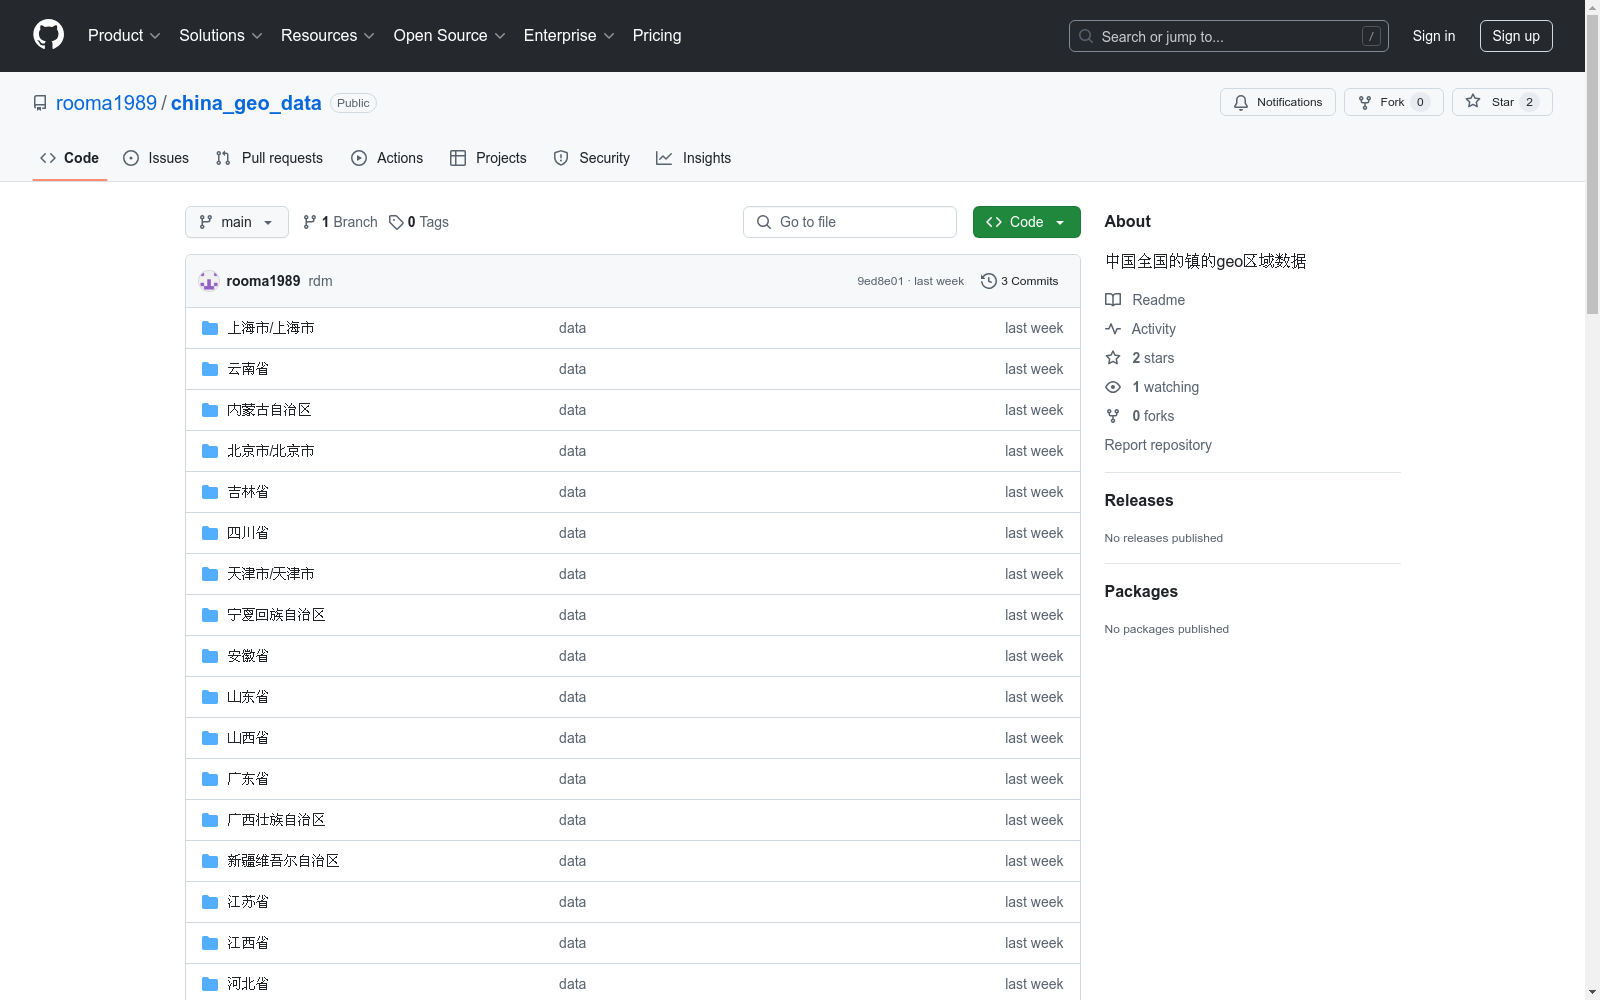
Task: Click the history clock icon beside 3 Commits
Action: (989, 281)
